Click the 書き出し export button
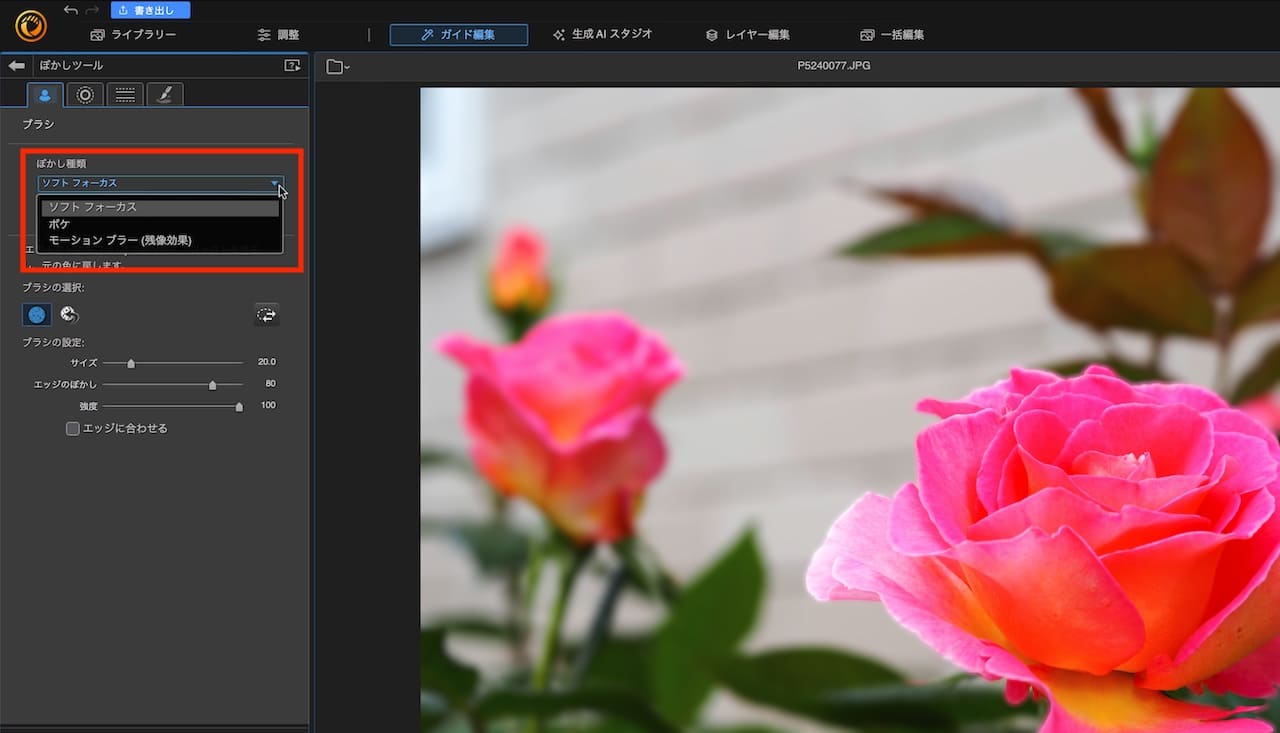 [150, 10]
